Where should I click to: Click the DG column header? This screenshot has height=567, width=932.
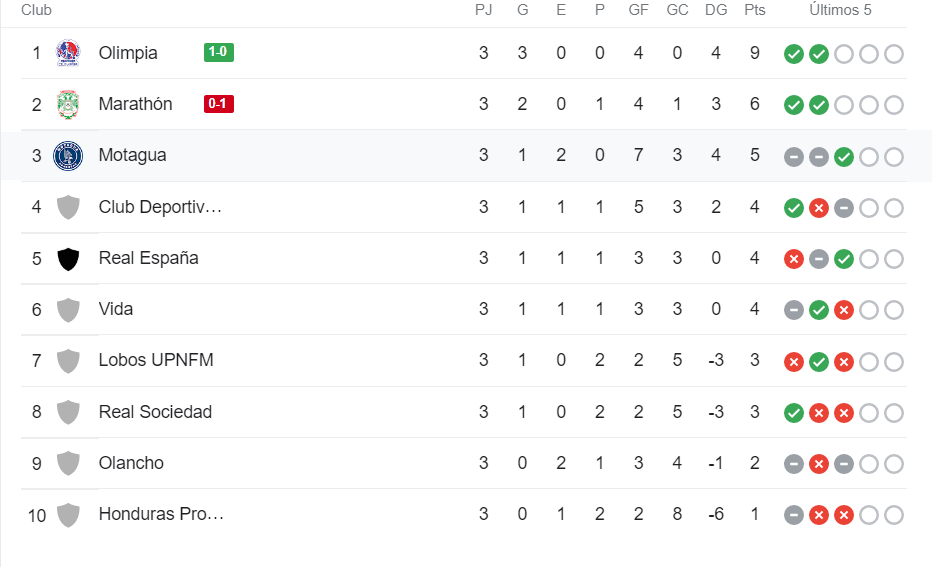716,10
